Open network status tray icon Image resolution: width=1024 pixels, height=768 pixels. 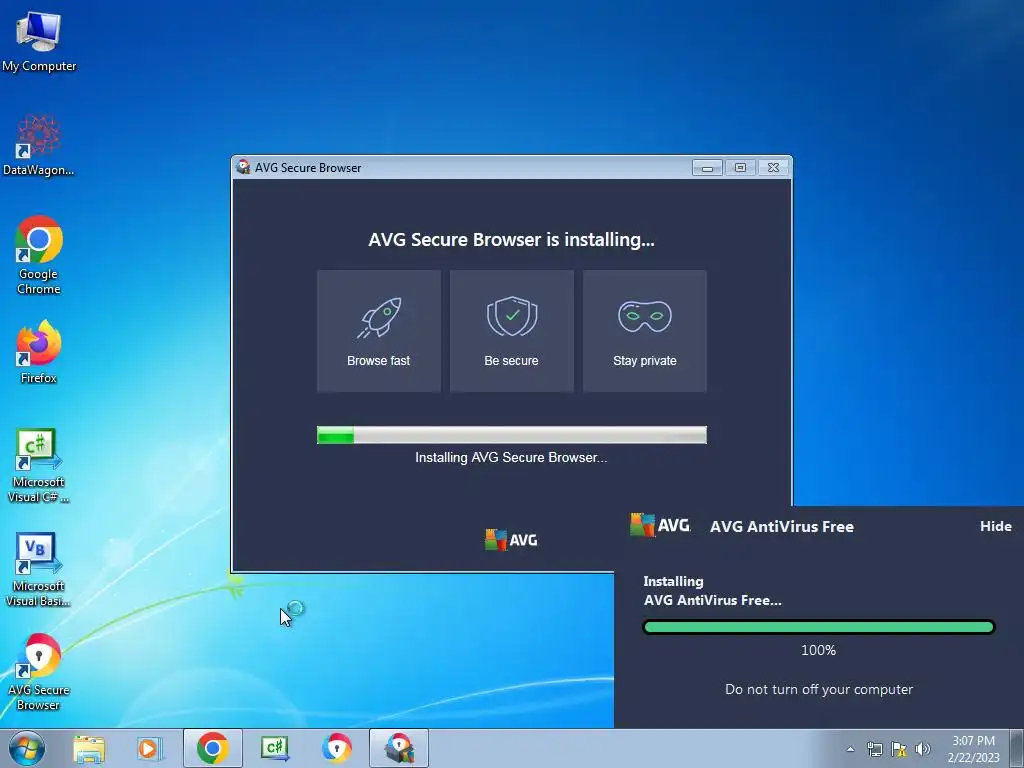click(x=874, y=749)
